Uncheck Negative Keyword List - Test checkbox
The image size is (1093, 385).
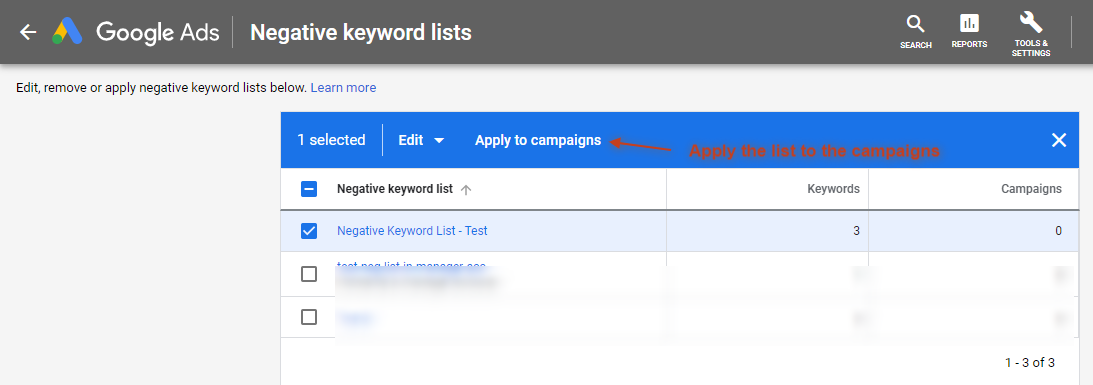click(309, 231)
